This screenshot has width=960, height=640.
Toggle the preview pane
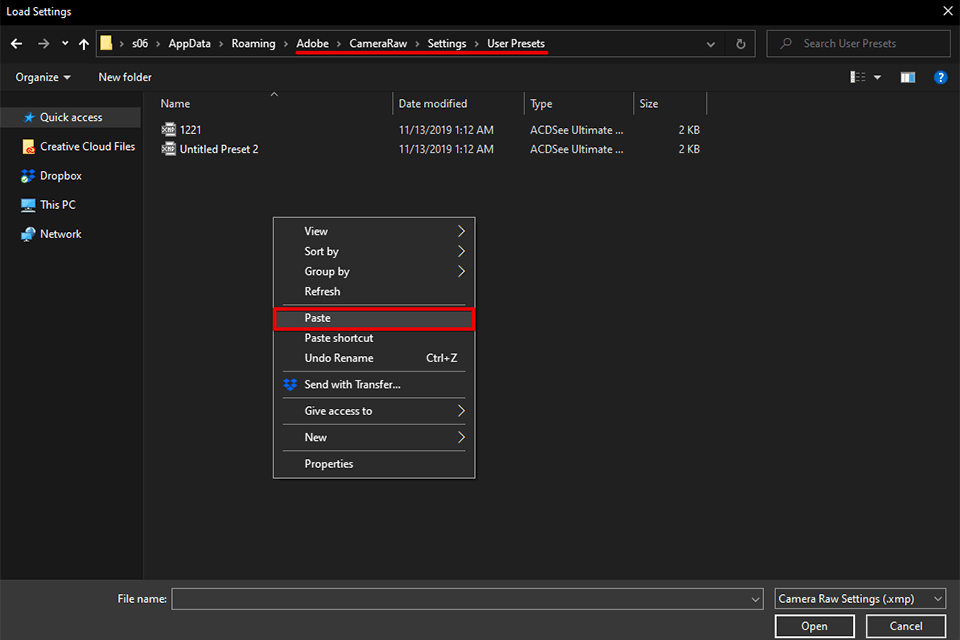coord(907,77)
